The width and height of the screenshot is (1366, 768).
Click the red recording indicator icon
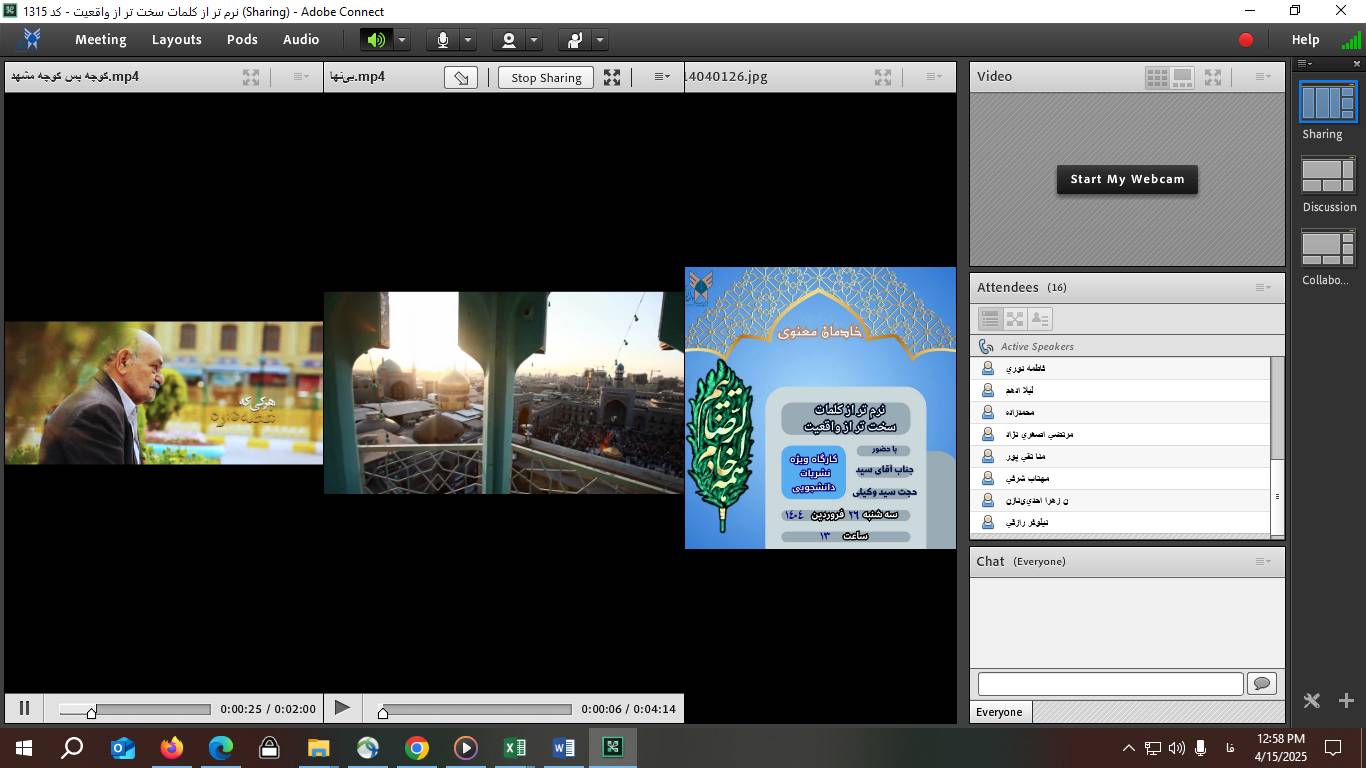coord(1246,40)
